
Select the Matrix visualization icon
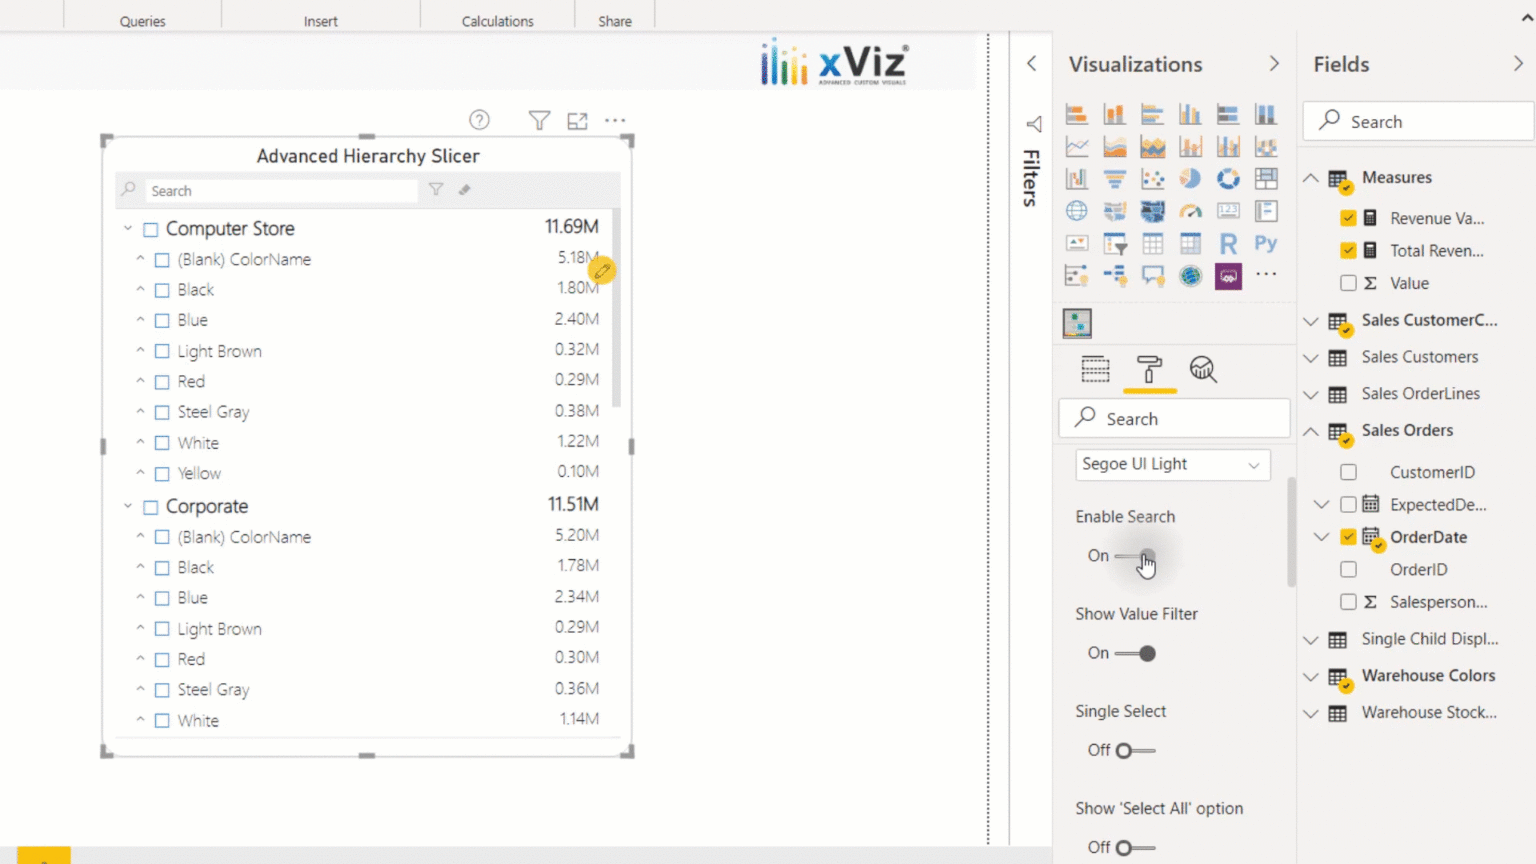coord(1190,243)
